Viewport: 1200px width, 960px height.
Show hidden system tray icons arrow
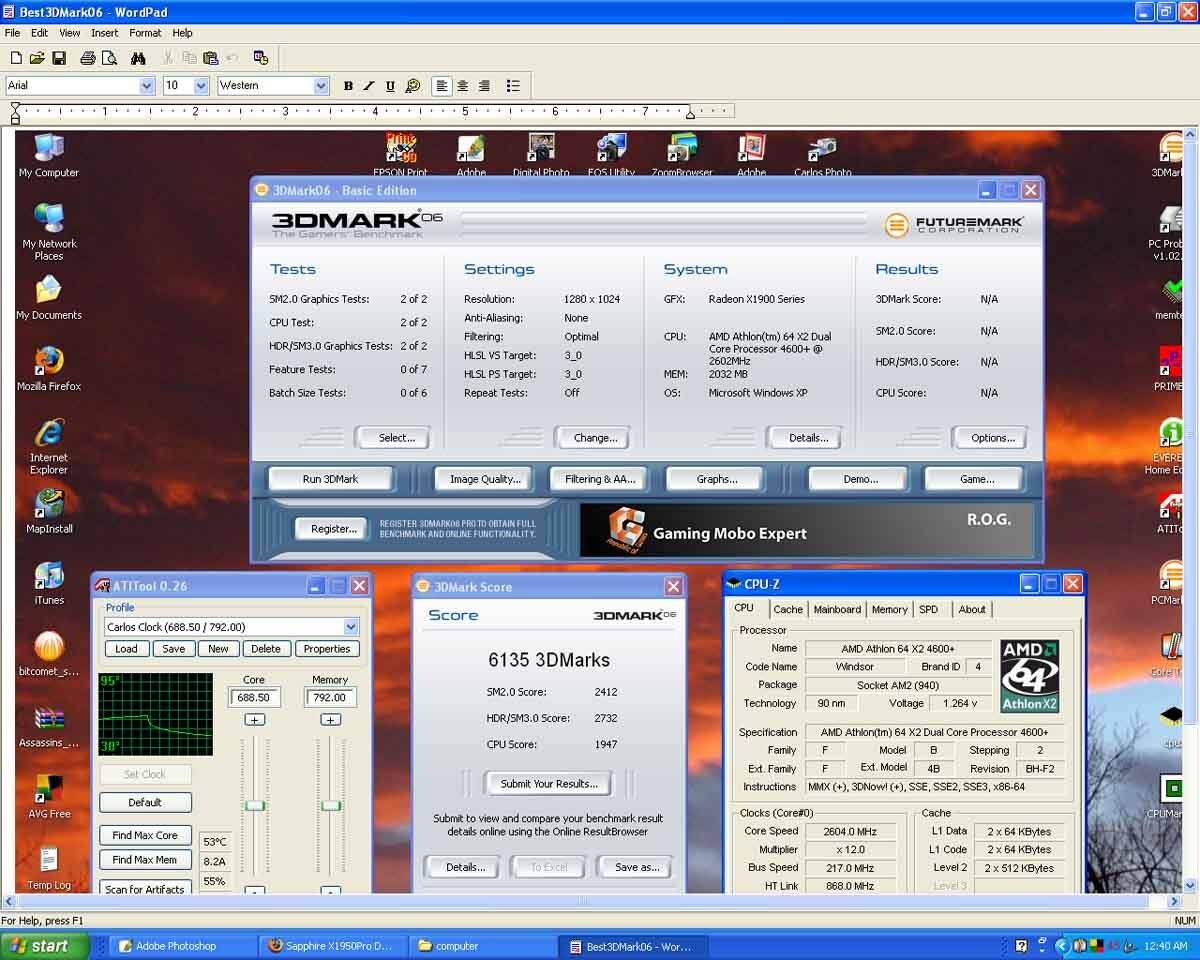point(1062,945)
